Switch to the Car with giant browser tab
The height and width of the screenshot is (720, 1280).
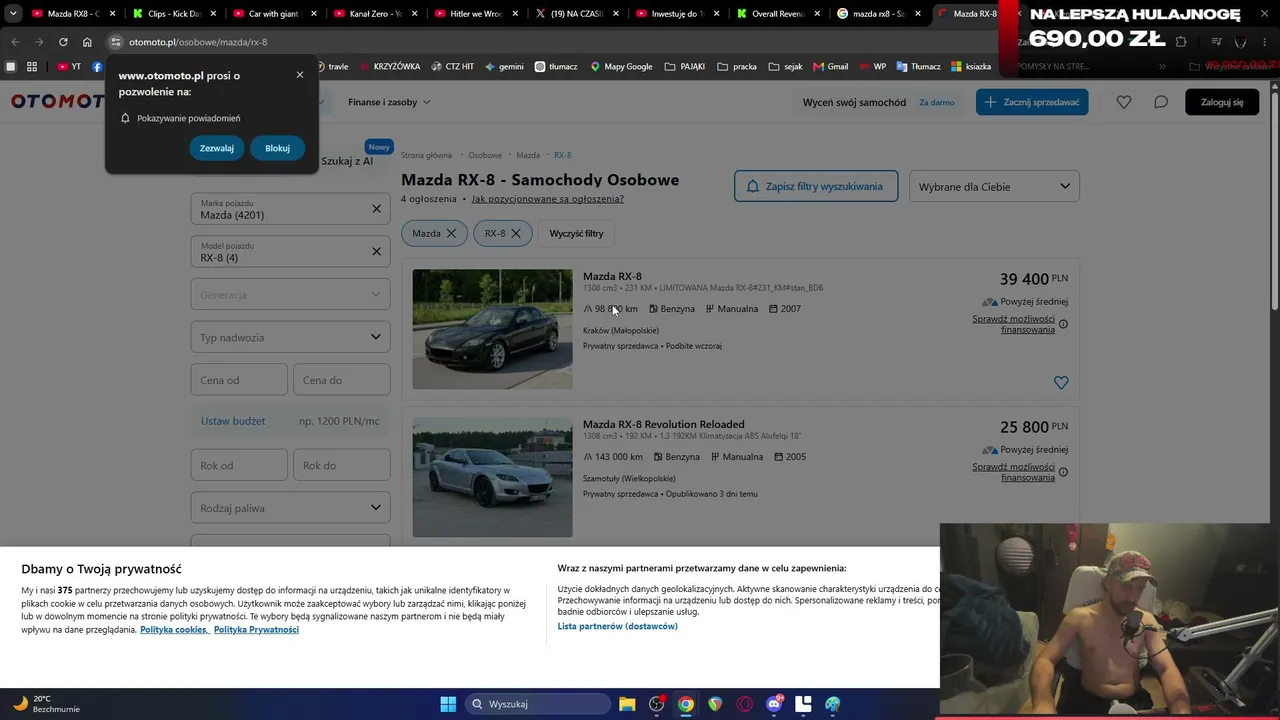click(x=272, y=14)
